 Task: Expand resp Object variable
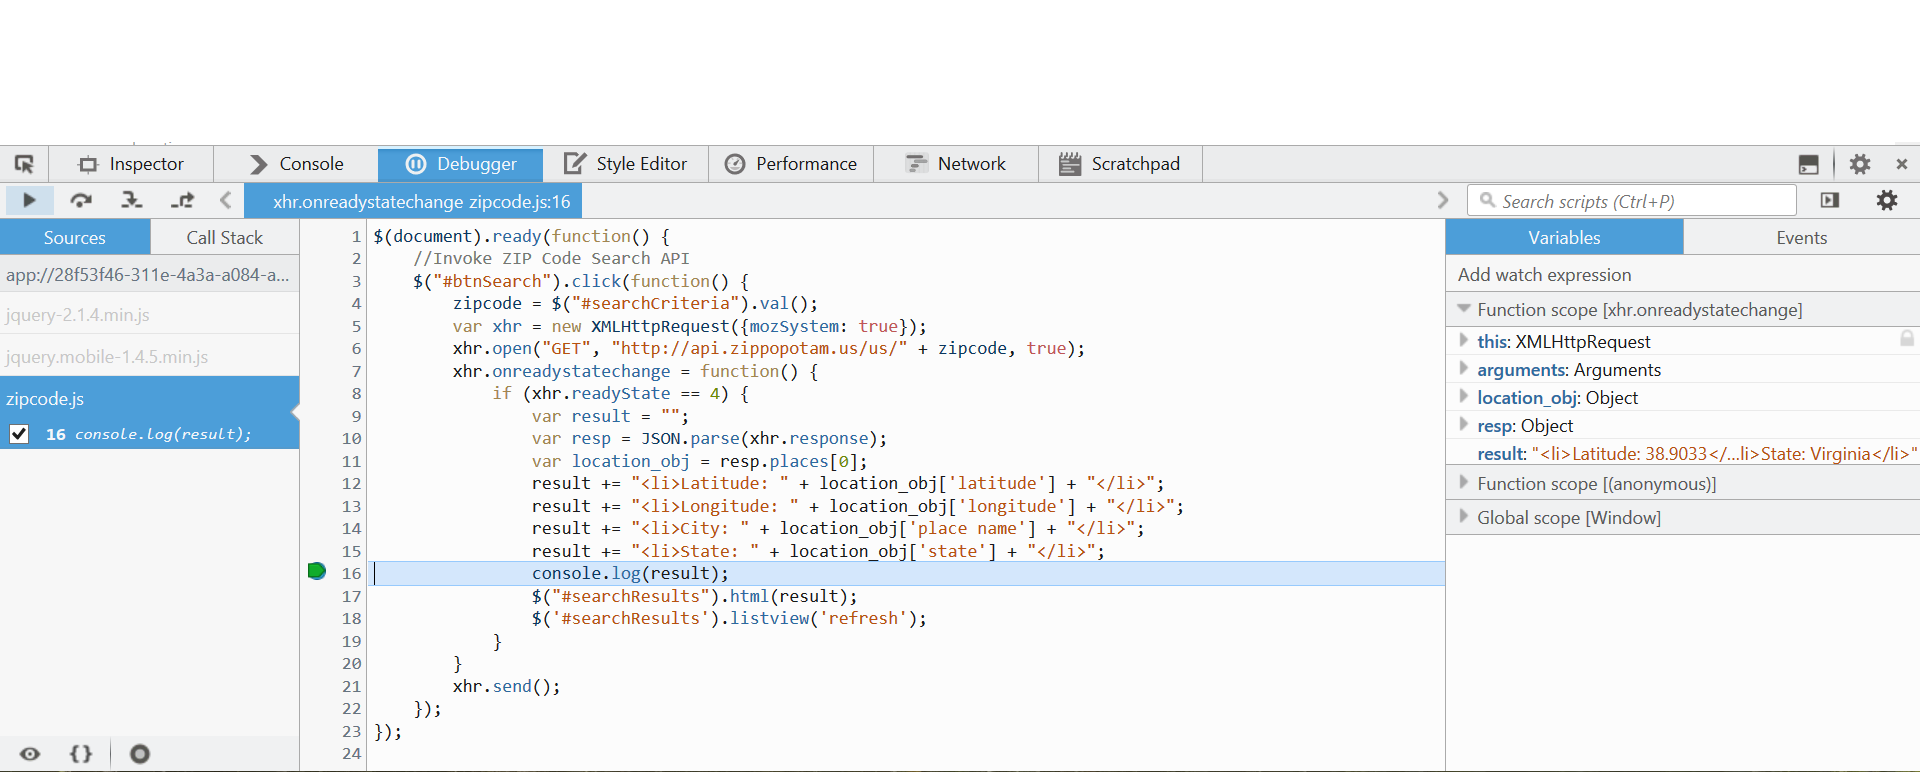(x=1464, y=425)
